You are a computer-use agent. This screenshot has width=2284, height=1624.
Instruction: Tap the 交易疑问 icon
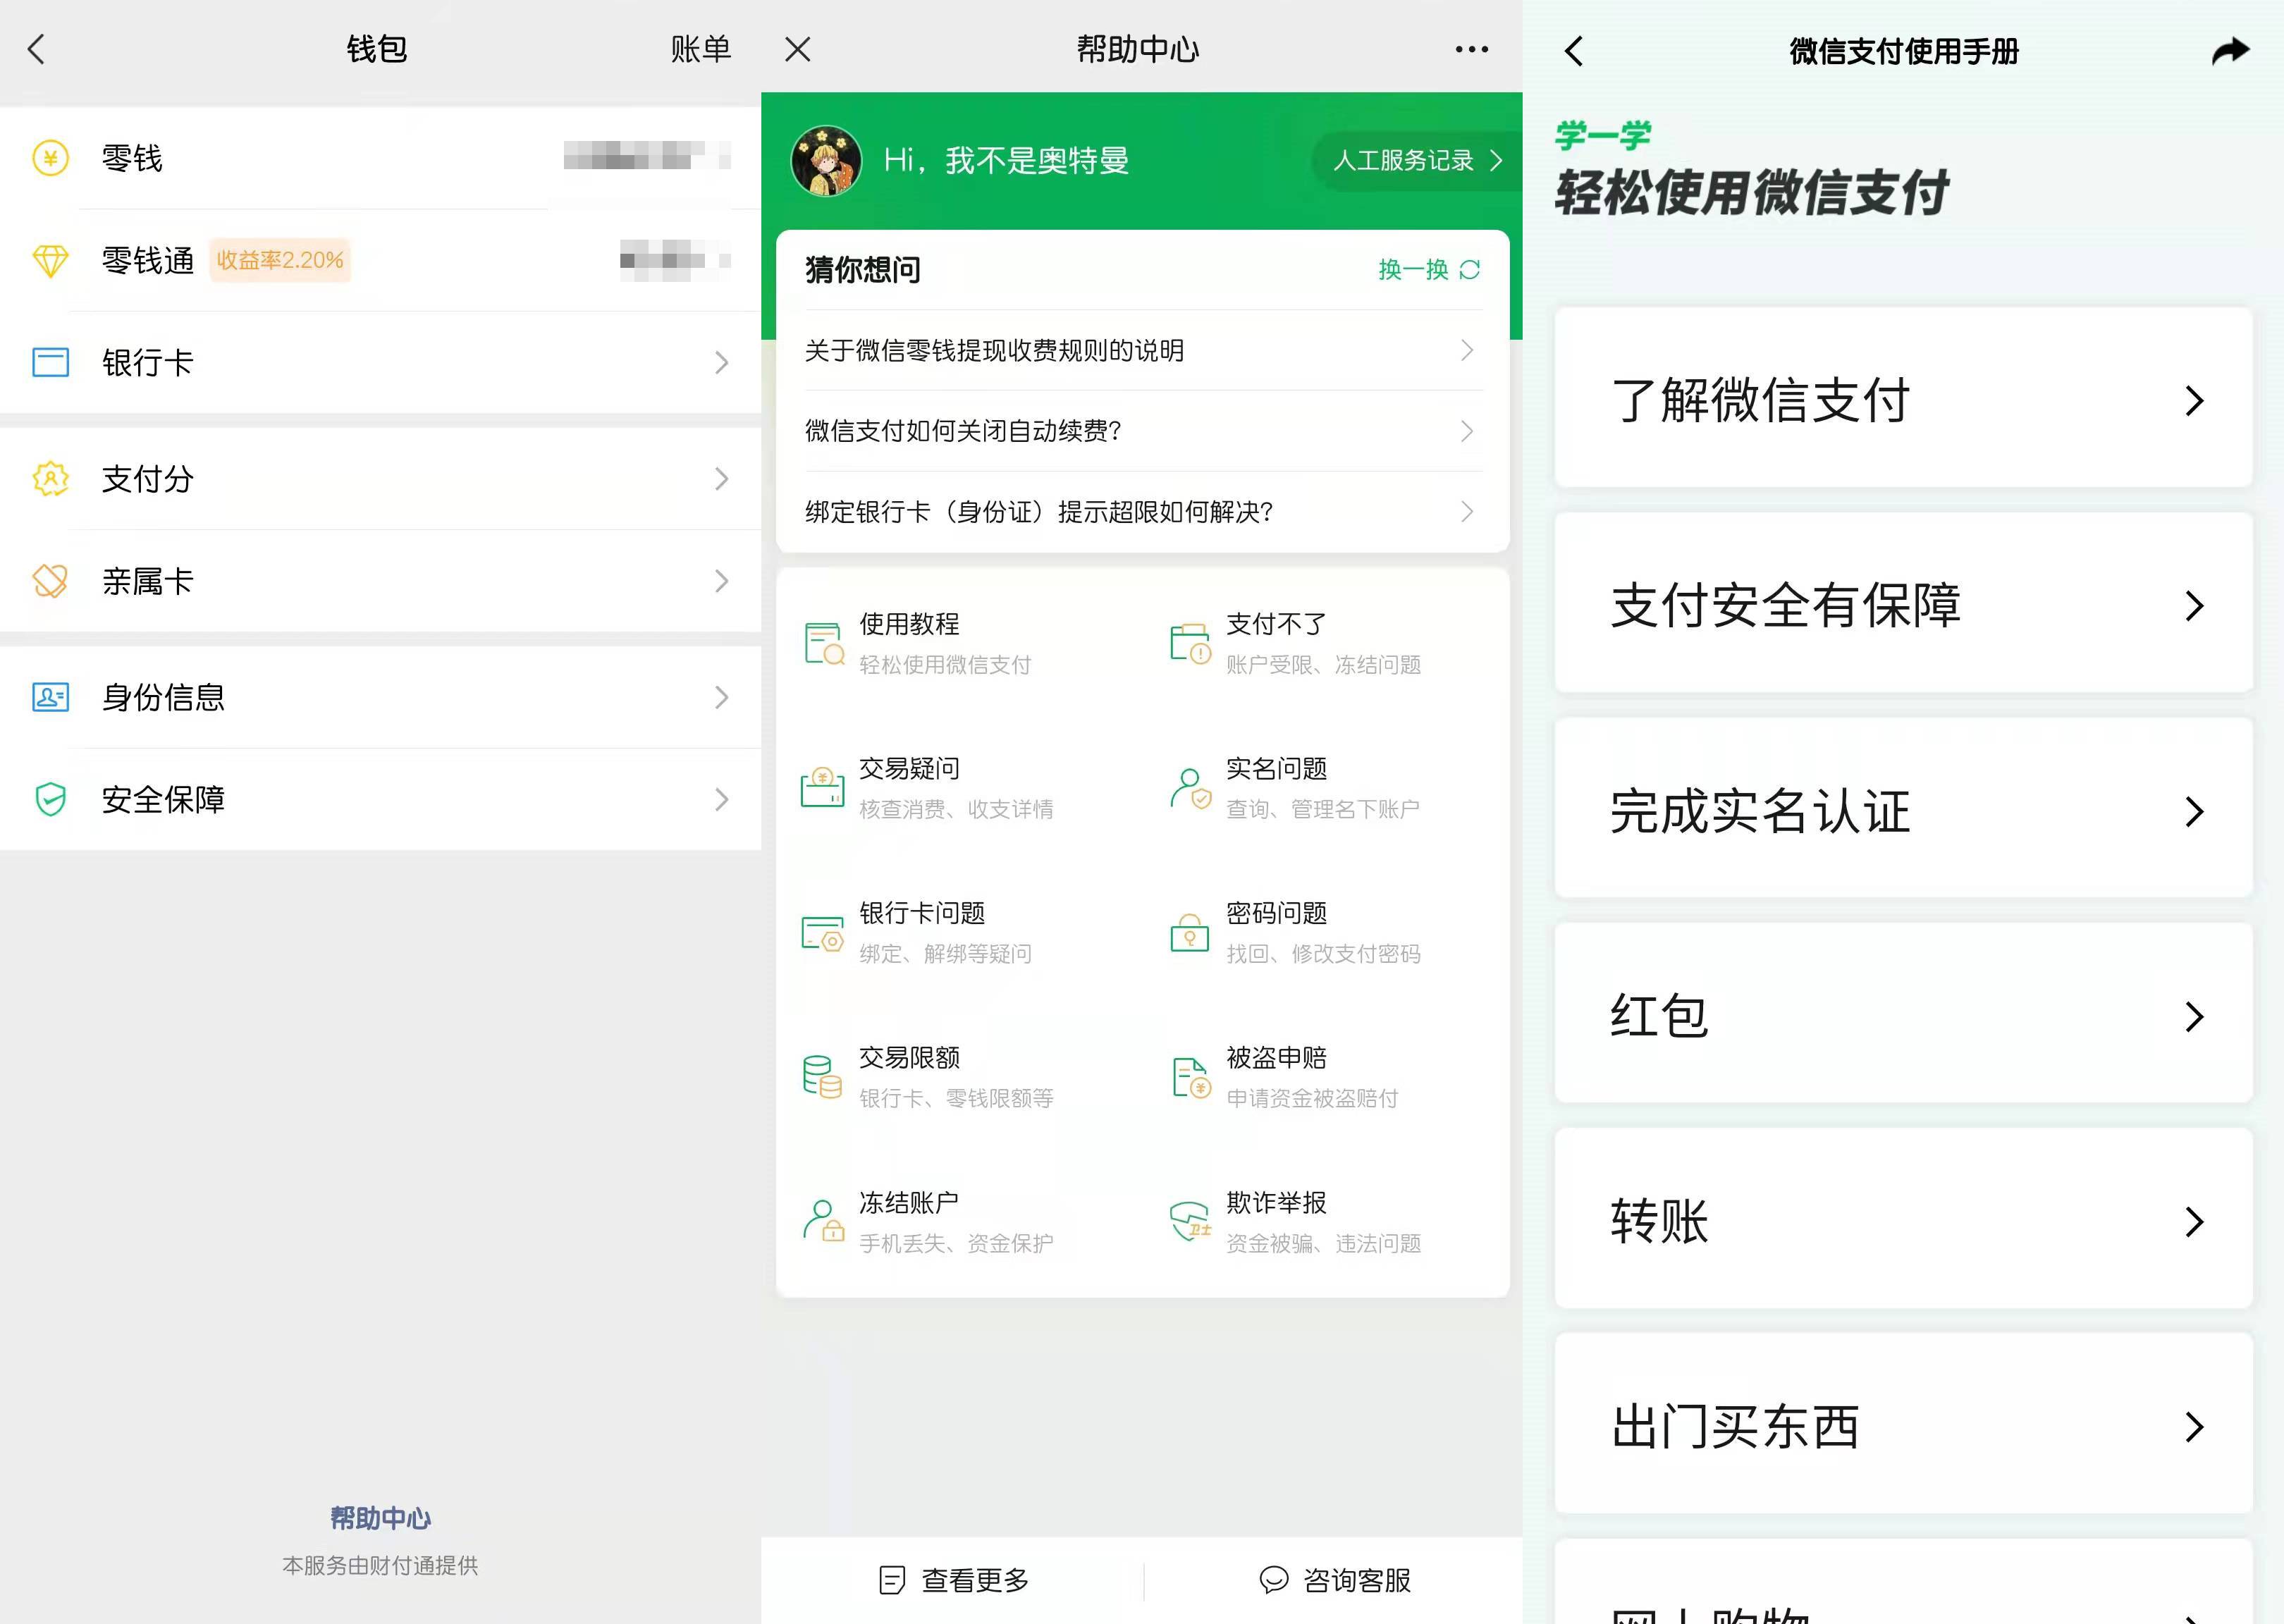point(822,788)
